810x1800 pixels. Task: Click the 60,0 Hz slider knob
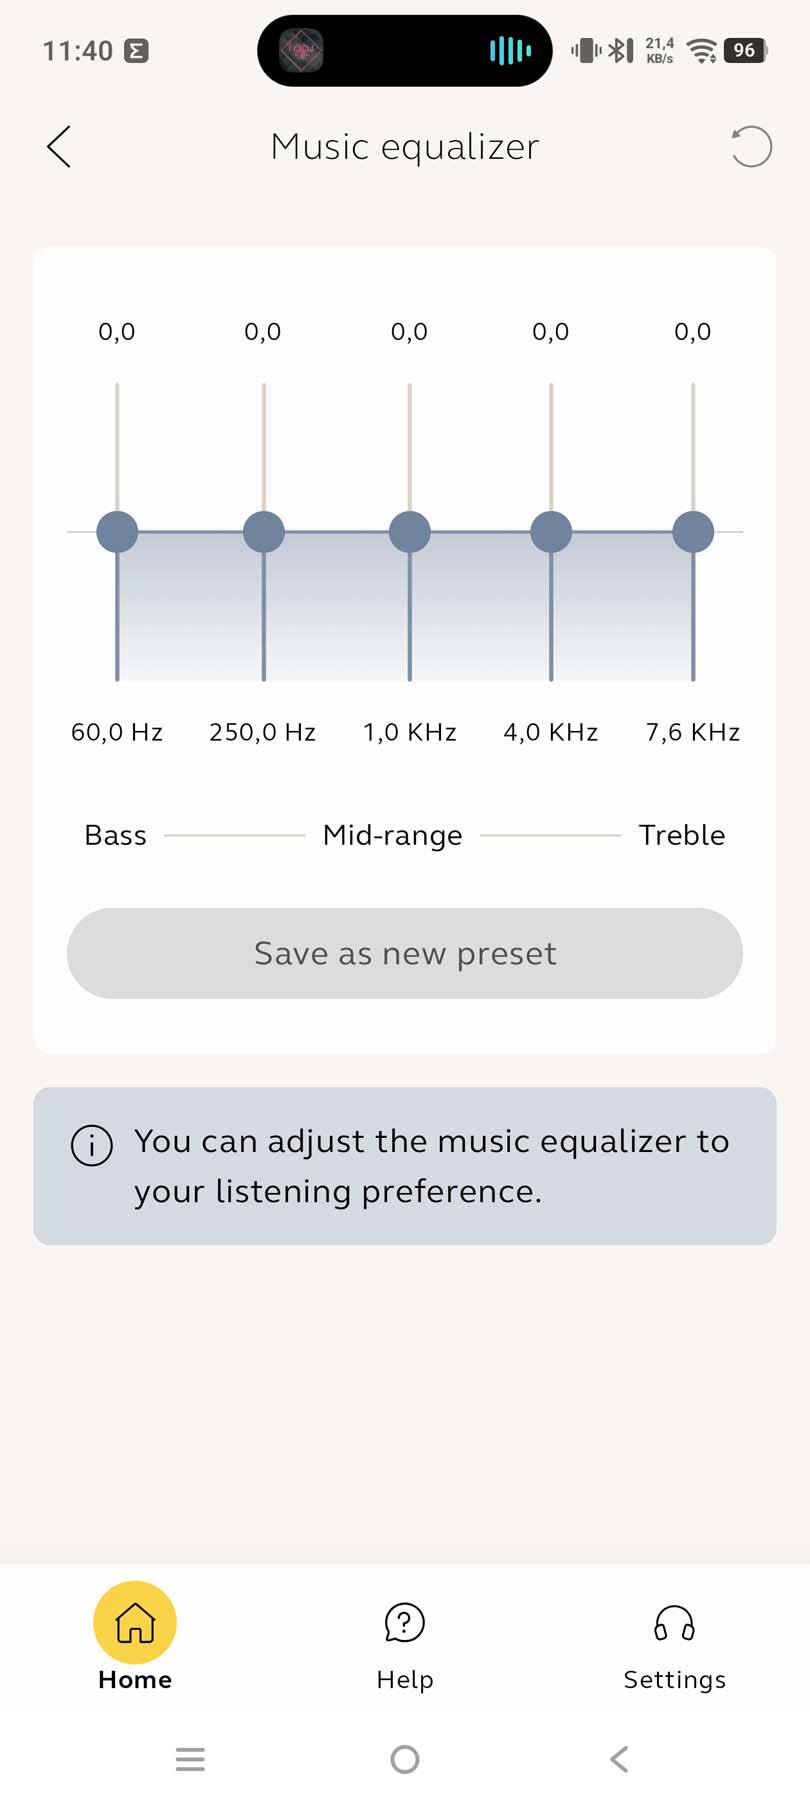point(117,532)
